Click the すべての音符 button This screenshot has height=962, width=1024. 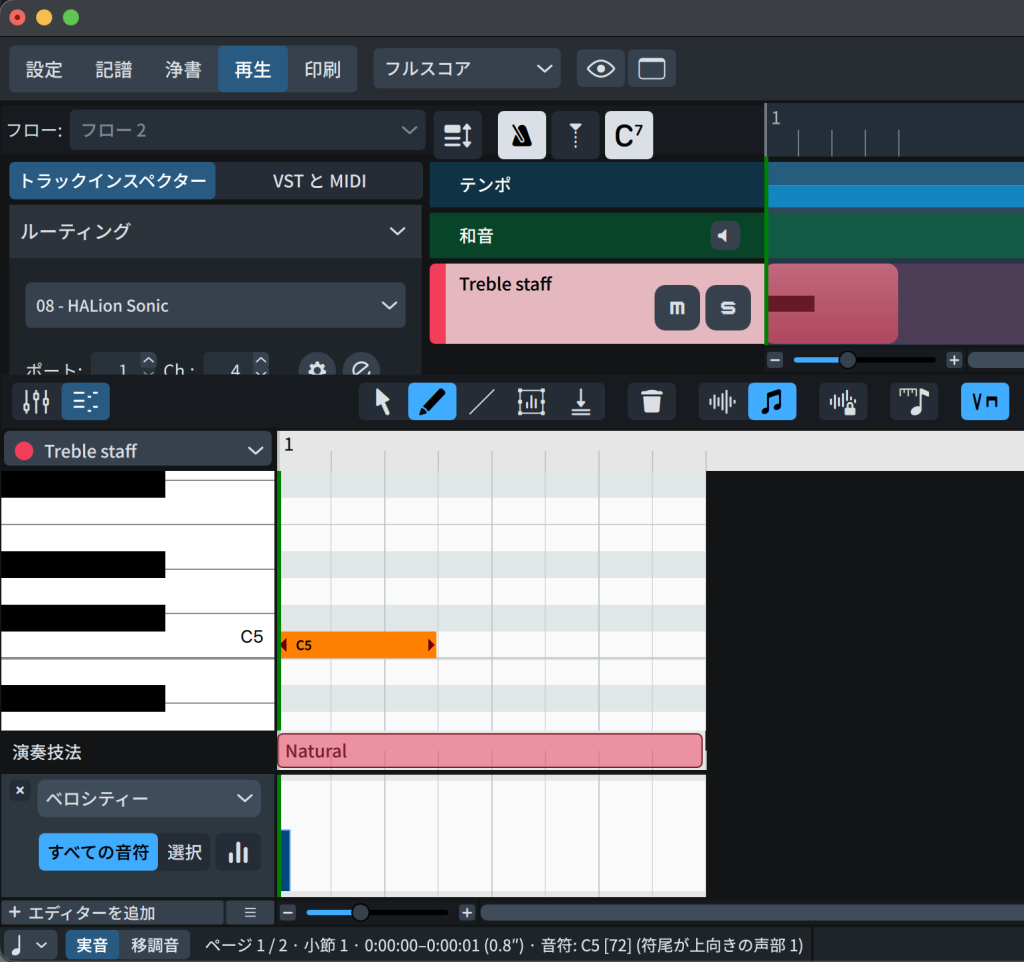[x=98, y=852]
